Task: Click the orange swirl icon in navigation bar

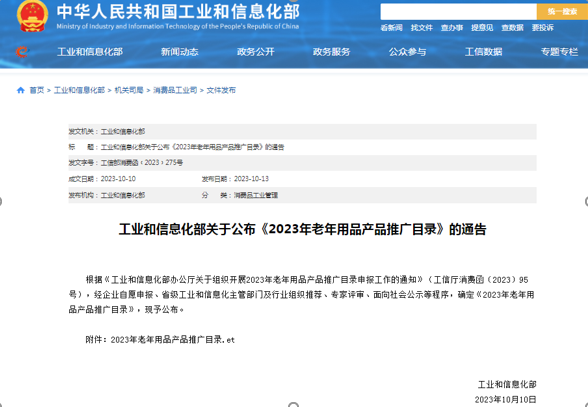Action: pyautogui.click(x=22, y=51)
